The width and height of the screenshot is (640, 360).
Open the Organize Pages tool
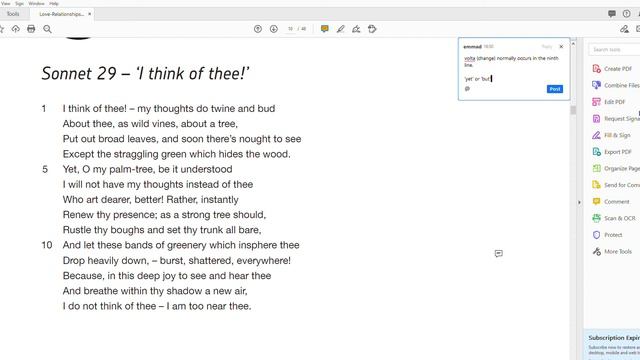616,169
